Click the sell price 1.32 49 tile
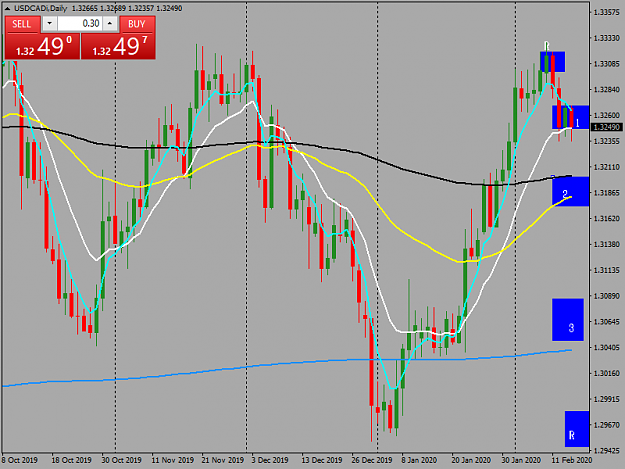 point(42,46)
